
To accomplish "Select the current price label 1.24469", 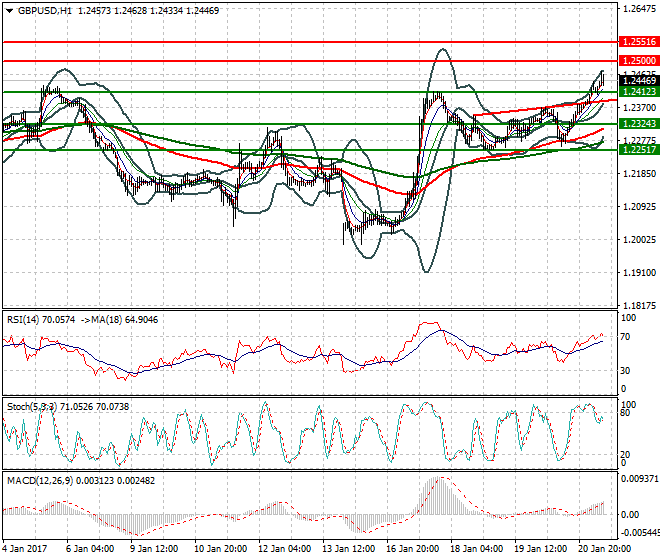I will point(639,80).
